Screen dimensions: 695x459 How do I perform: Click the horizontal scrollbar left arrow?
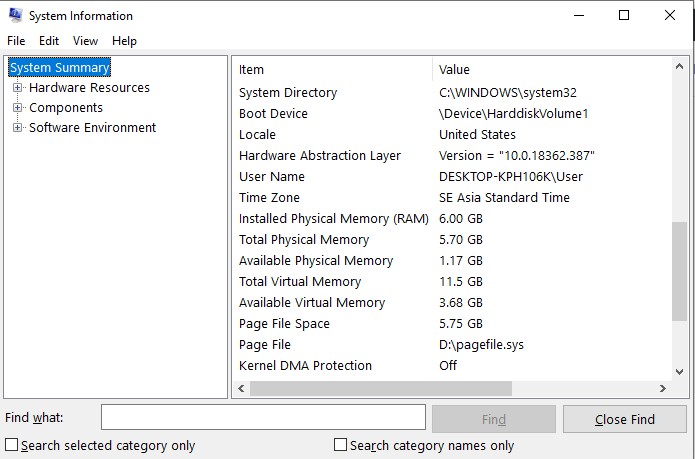click(241, 389)
